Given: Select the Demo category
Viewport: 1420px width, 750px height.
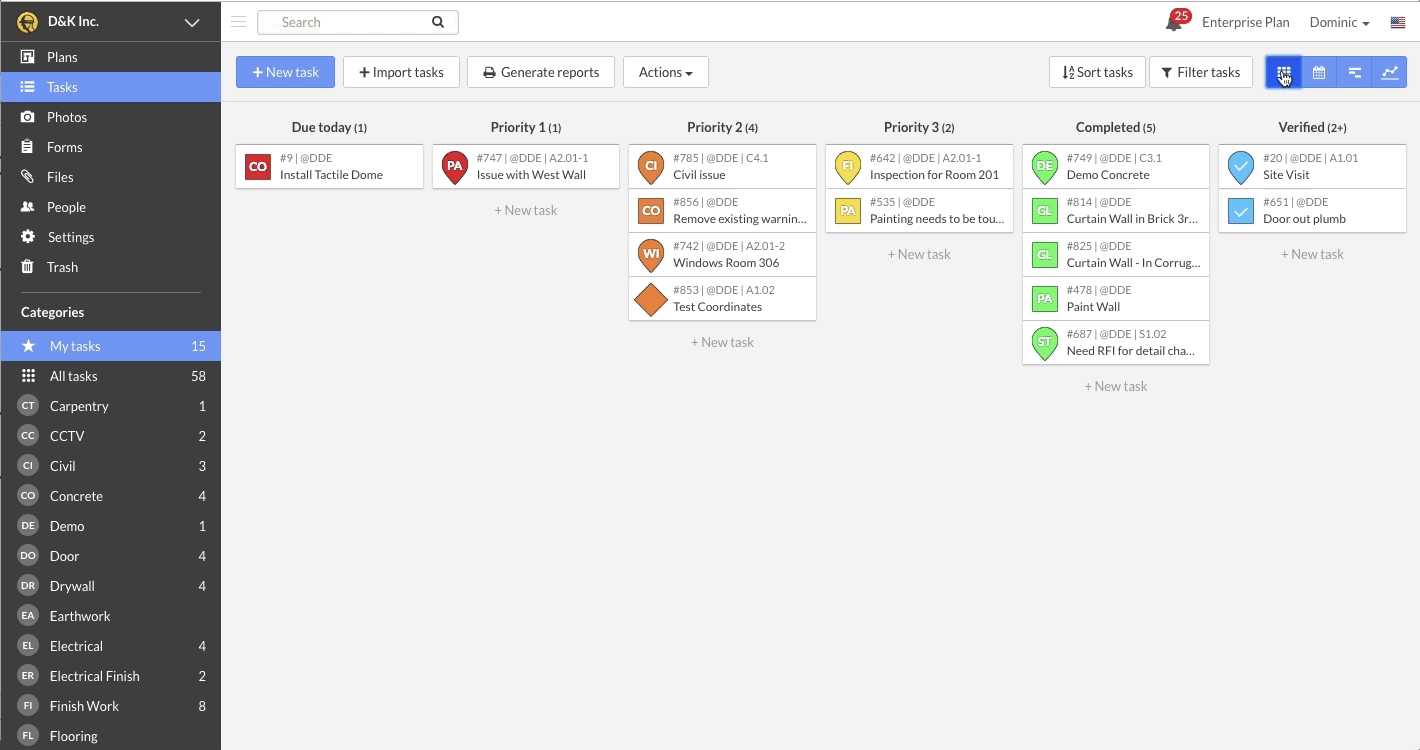Looking at the screenshot, I should pos(110,526).
